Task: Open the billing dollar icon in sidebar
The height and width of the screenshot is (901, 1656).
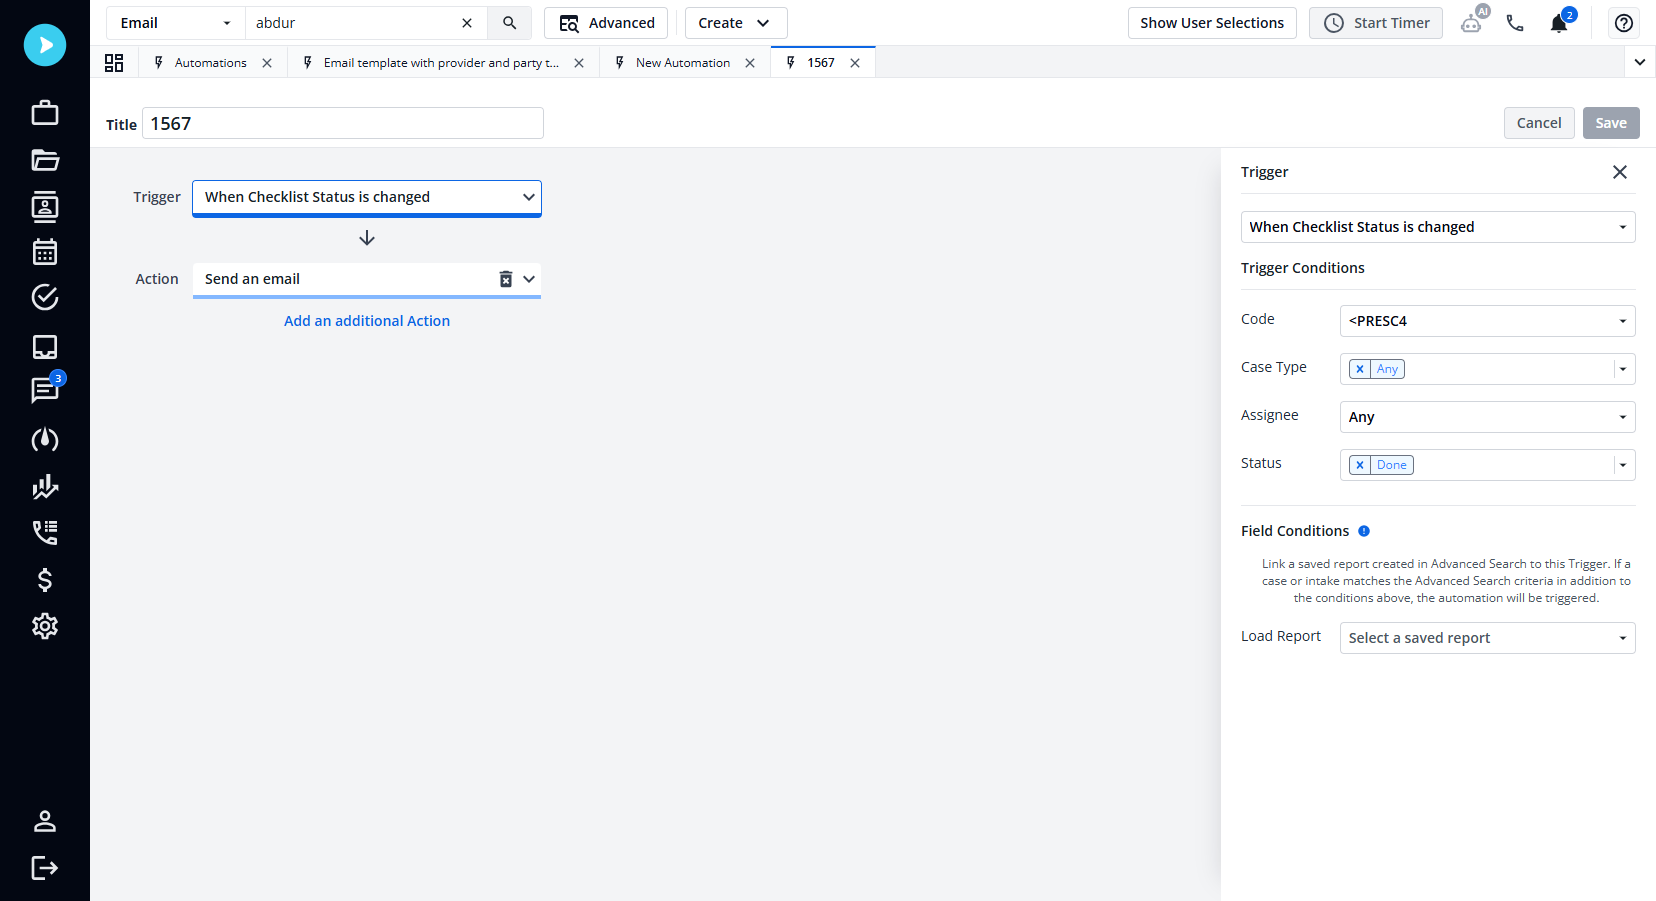Action: point(44,580)
